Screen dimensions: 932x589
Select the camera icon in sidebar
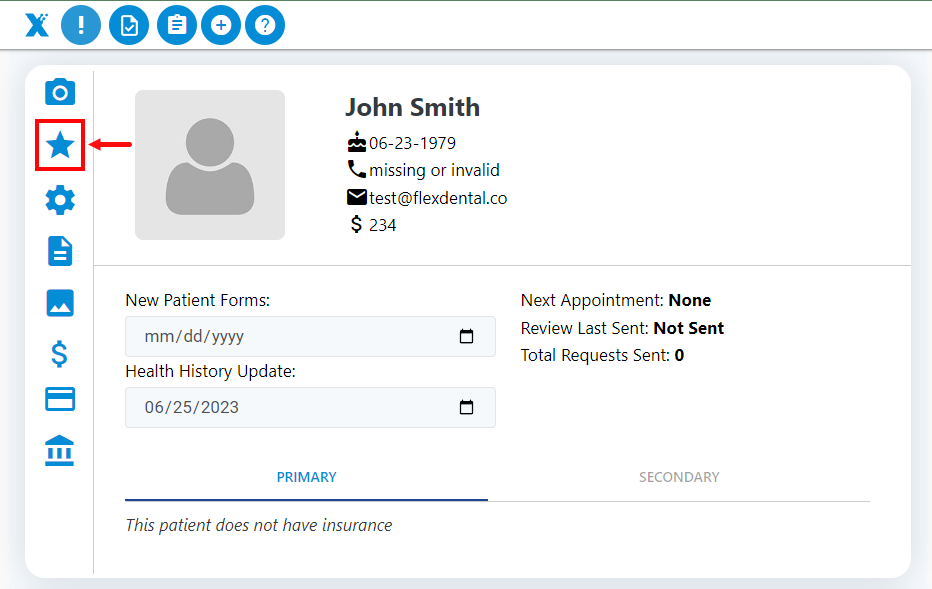(60, 92)
